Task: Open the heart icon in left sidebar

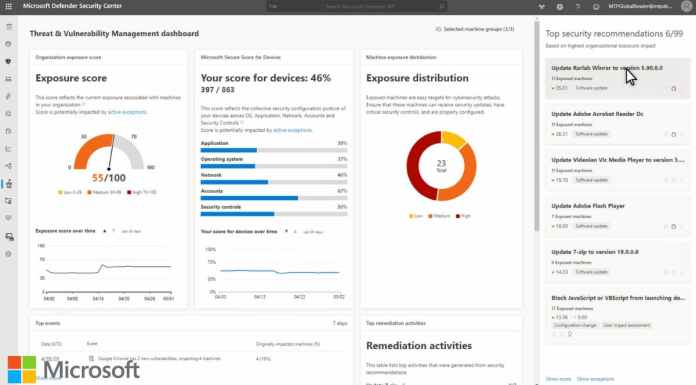Action: [8, 218]
